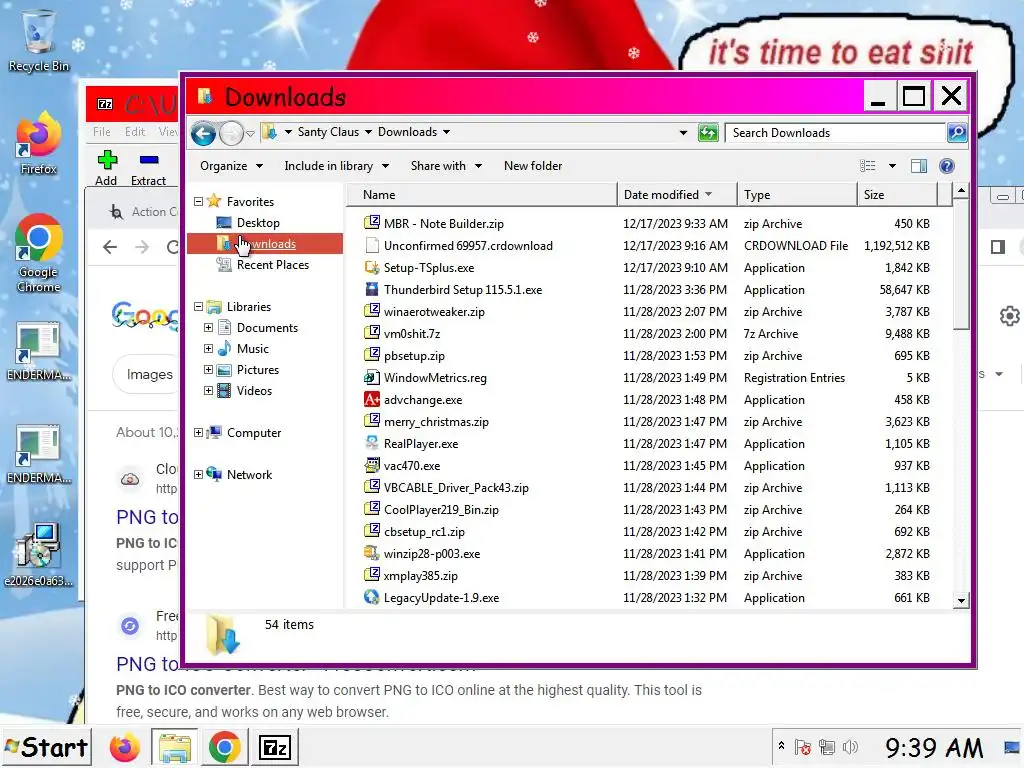Expand the Music library node
Image resolution: width=1024 pixels, height=768 pixels.
pos(208,349)
